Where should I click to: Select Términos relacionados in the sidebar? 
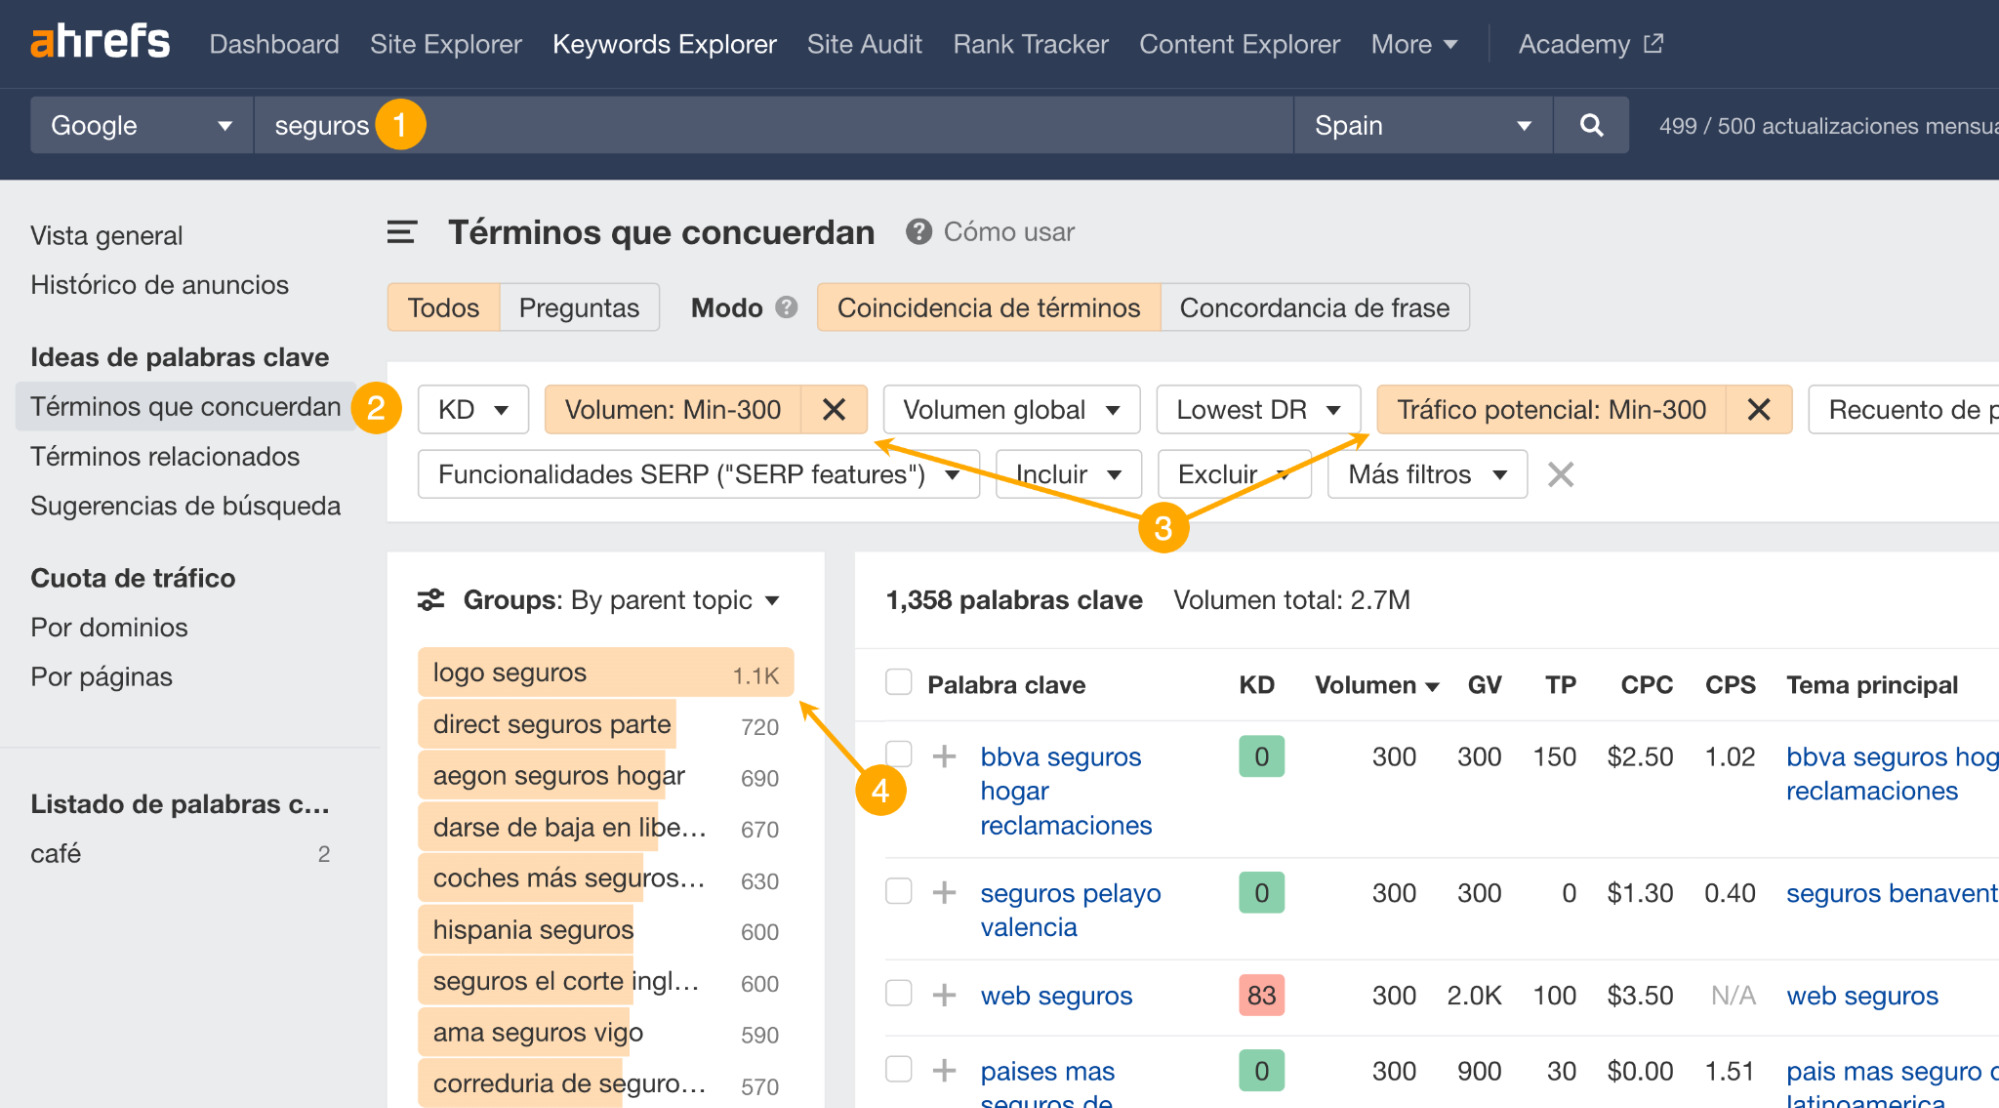click(164, 456)
